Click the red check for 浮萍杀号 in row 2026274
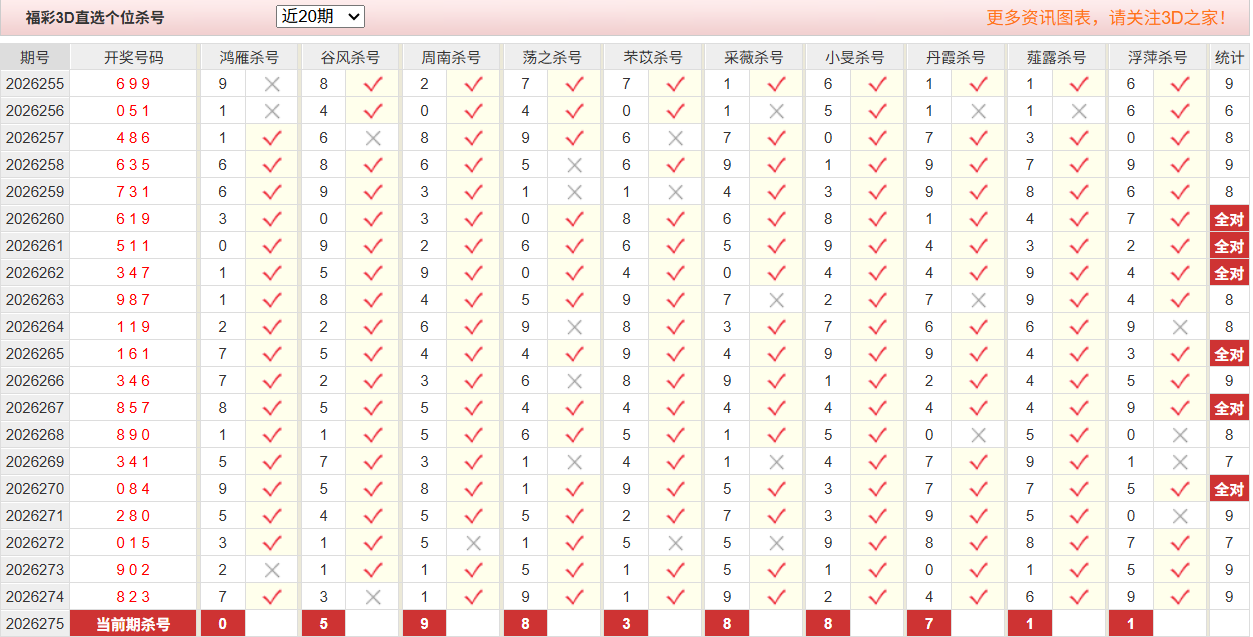This screenshot has height=637, width=1253. 1181,597
